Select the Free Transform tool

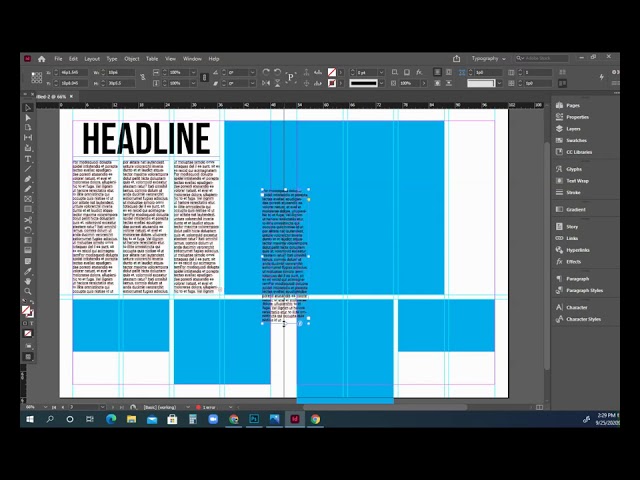(x=28, y=230)
